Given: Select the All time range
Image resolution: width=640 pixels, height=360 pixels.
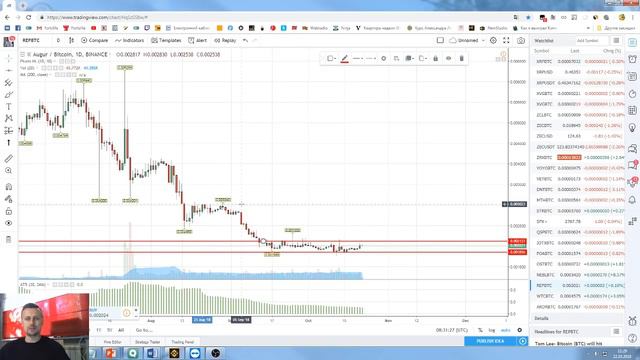Looking at the screenshot, I should click(x=121, y=330).
